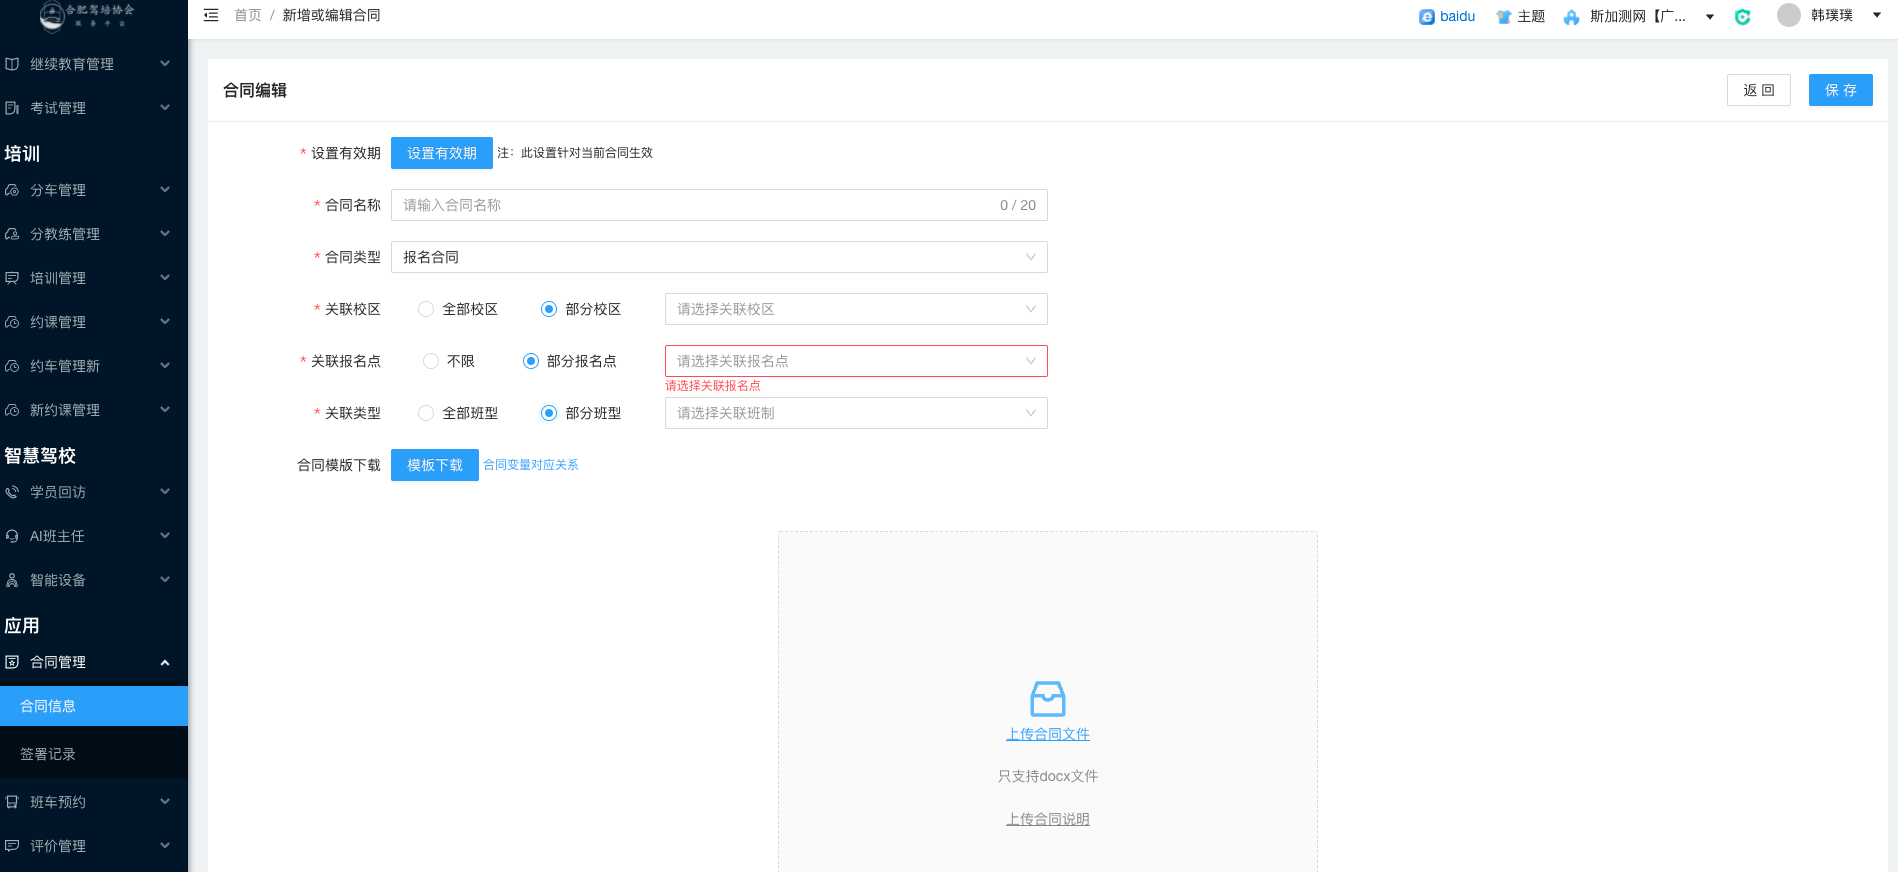Click the 分车管理 sidebar icon
This screenshot has width=1898, height=872.
click(x=12, y=190)
